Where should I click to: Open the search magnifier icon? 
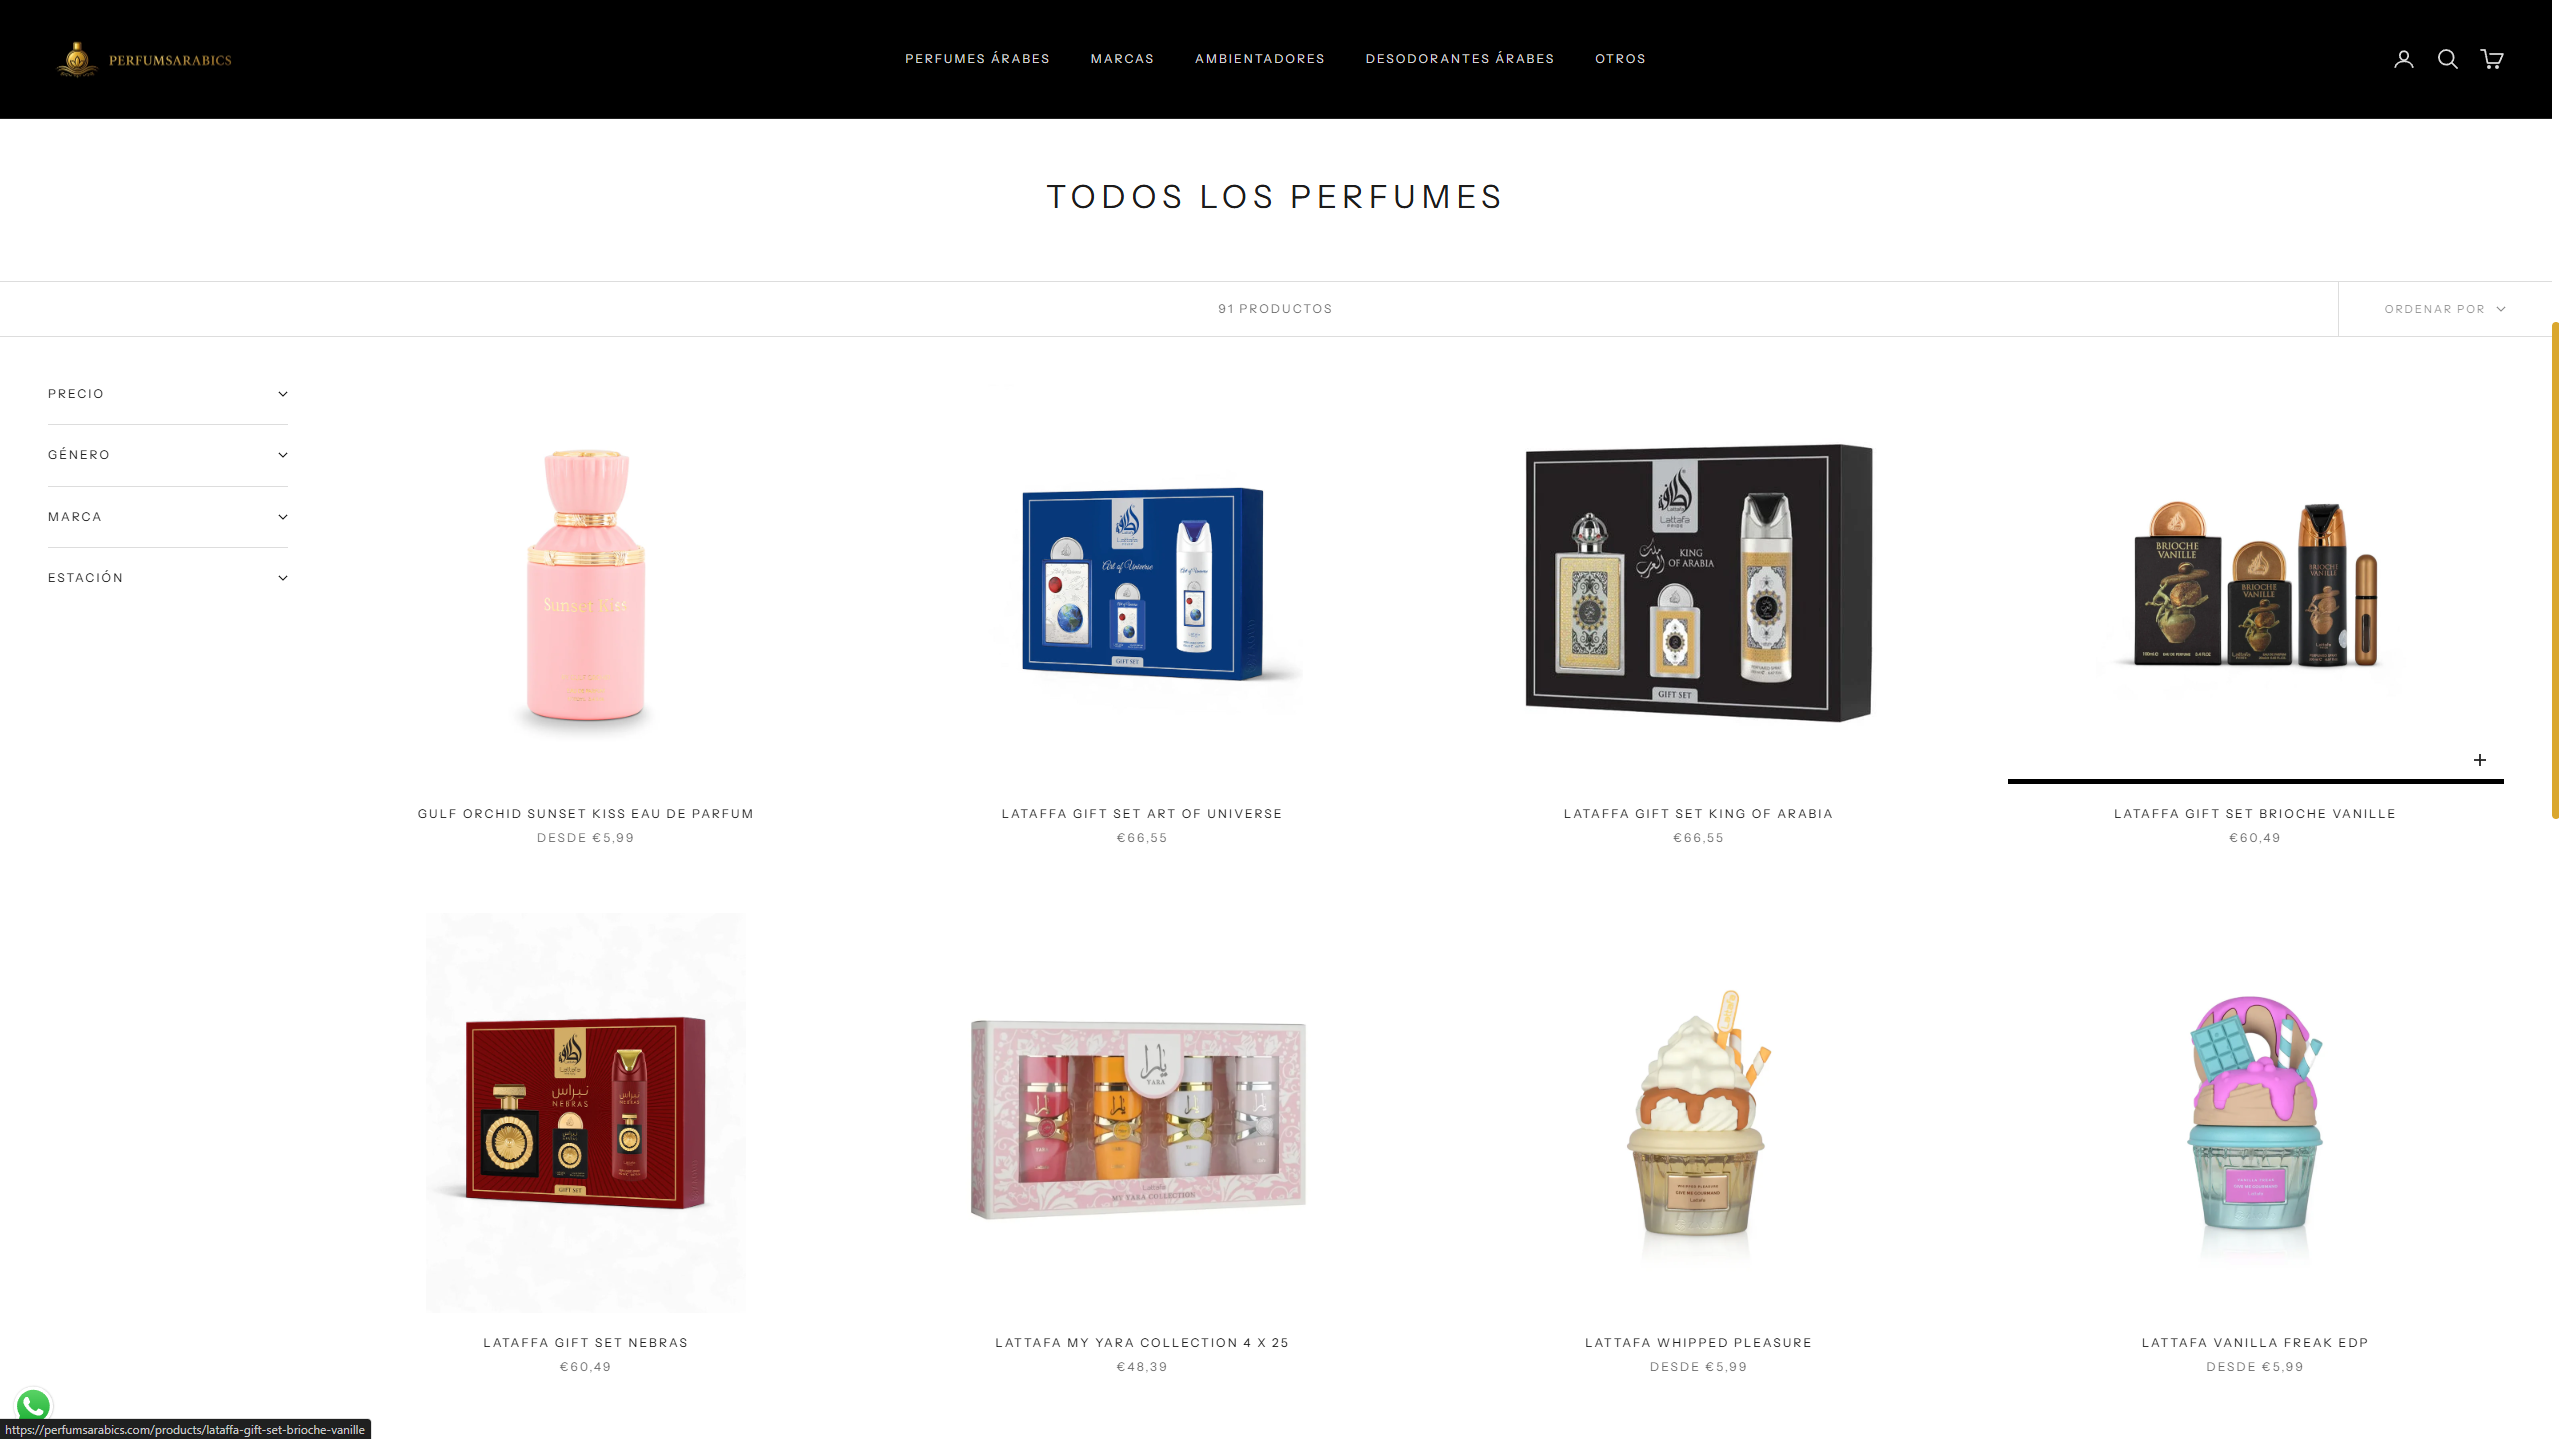point(2447,59)
